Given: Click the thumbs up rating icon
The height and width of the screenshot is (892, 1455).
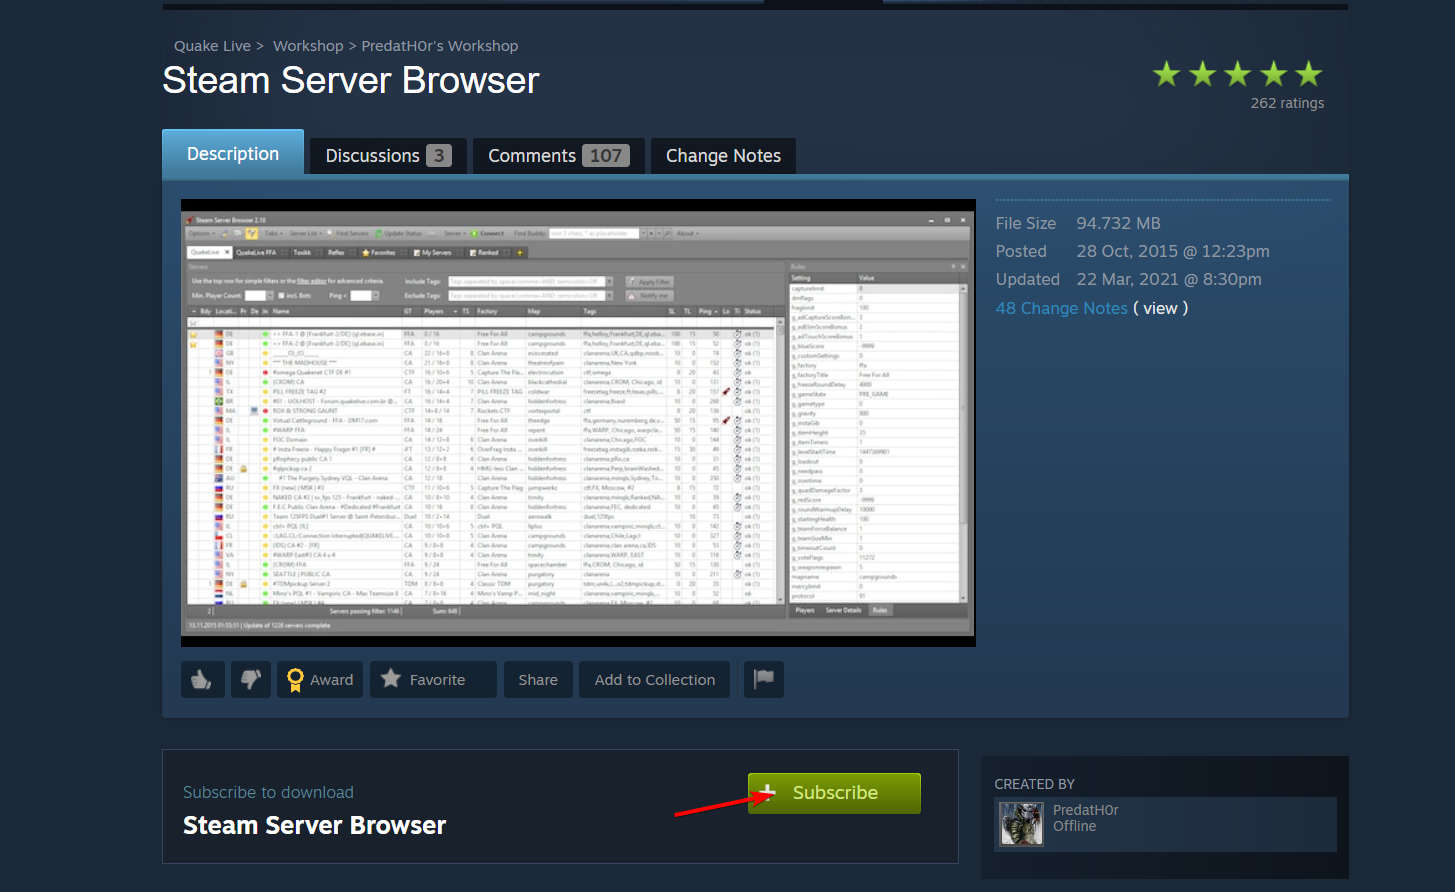Looking at the screenshot, I should coord(202,679).
